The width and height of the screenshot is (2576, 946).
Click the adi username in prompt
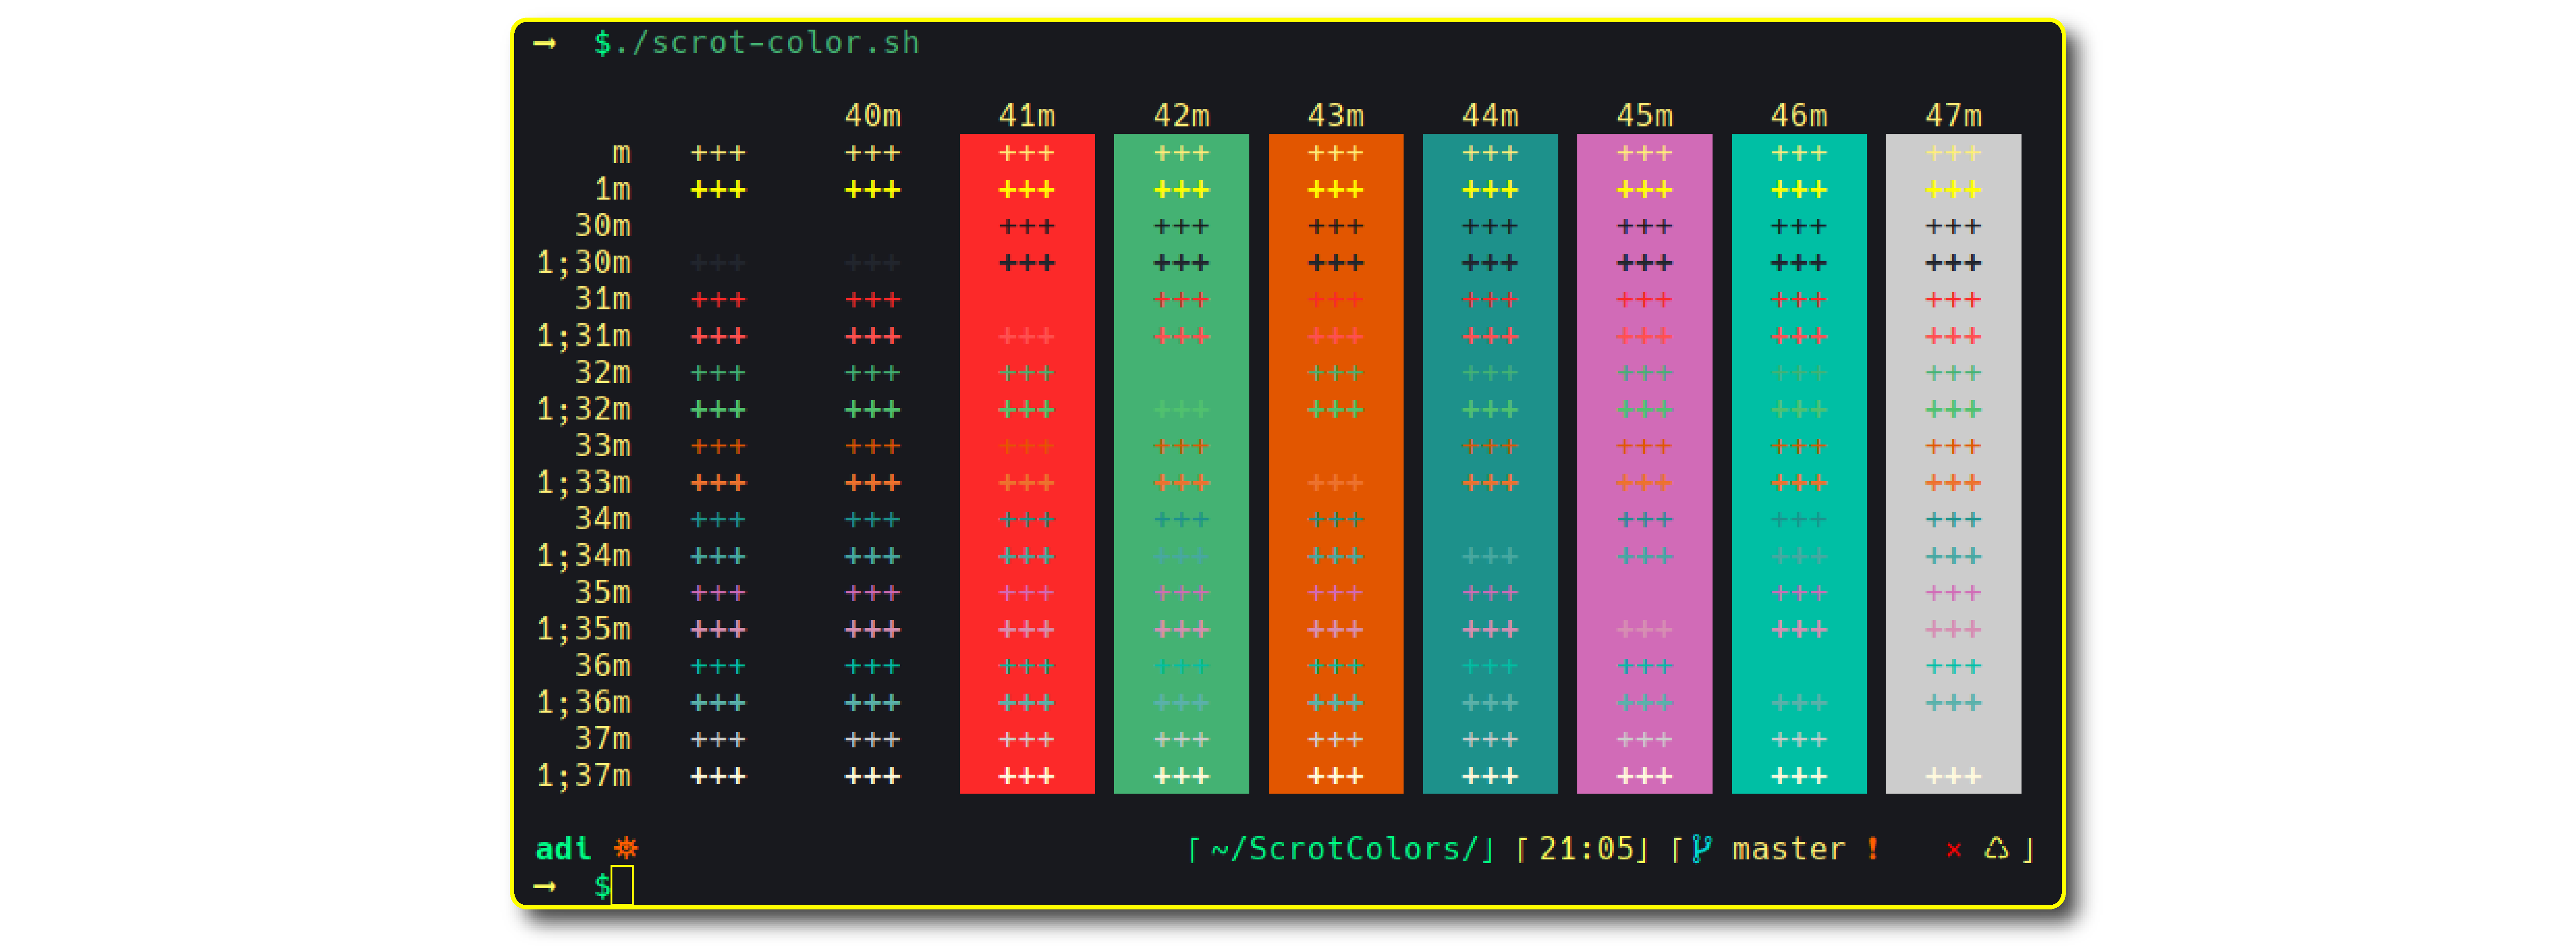pos(563,849)
